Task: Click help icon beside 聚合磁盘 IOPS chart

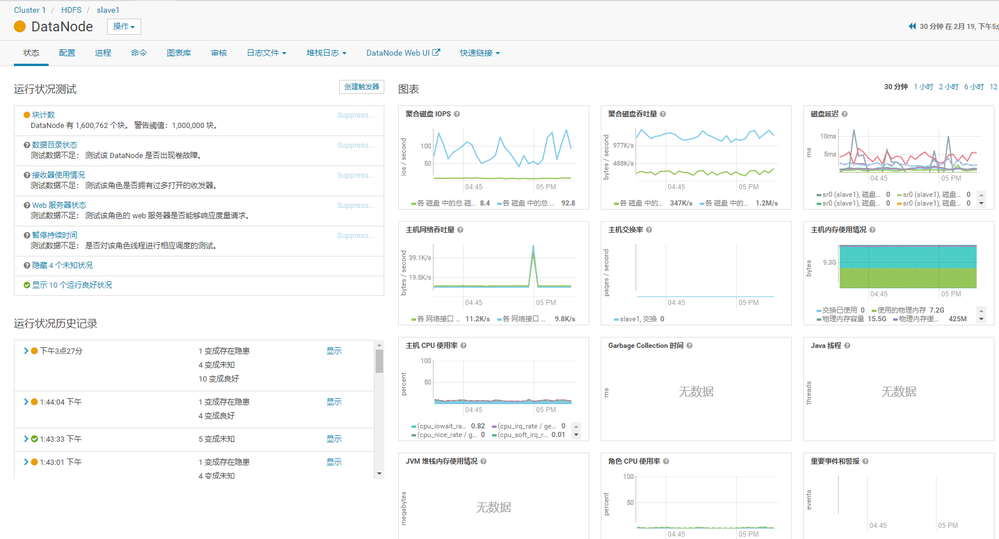Action: [x=457, y=114]
